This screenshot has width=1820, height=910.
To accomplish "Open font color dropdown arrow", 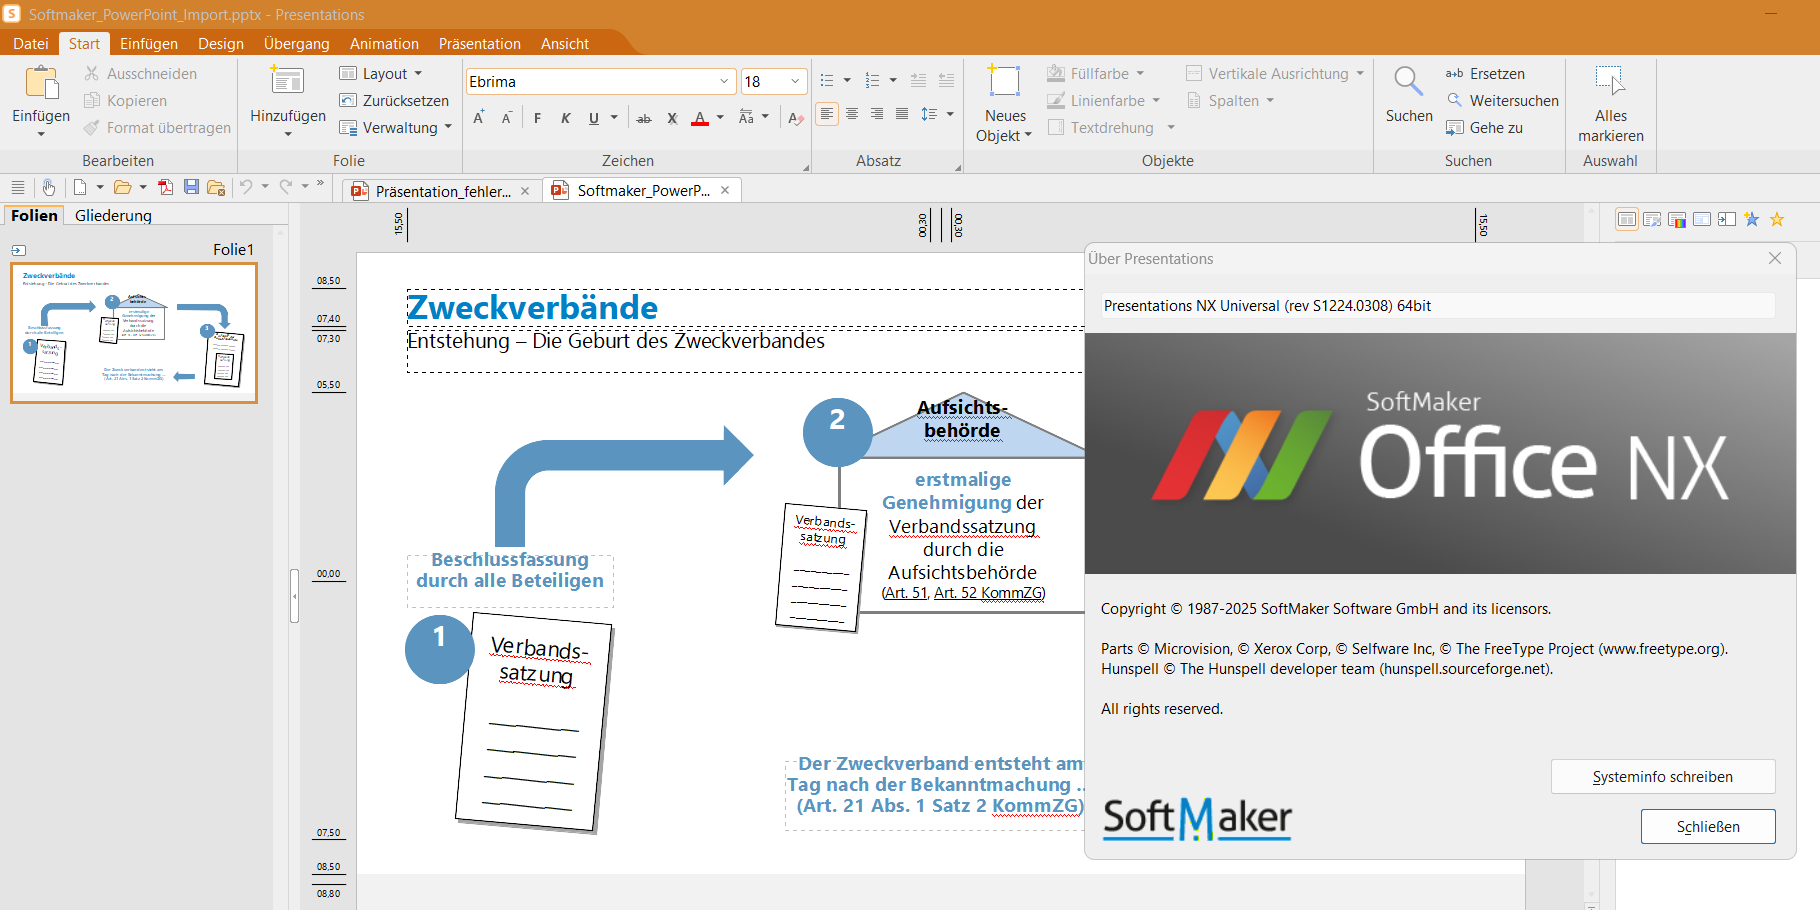I will point(720,118).
